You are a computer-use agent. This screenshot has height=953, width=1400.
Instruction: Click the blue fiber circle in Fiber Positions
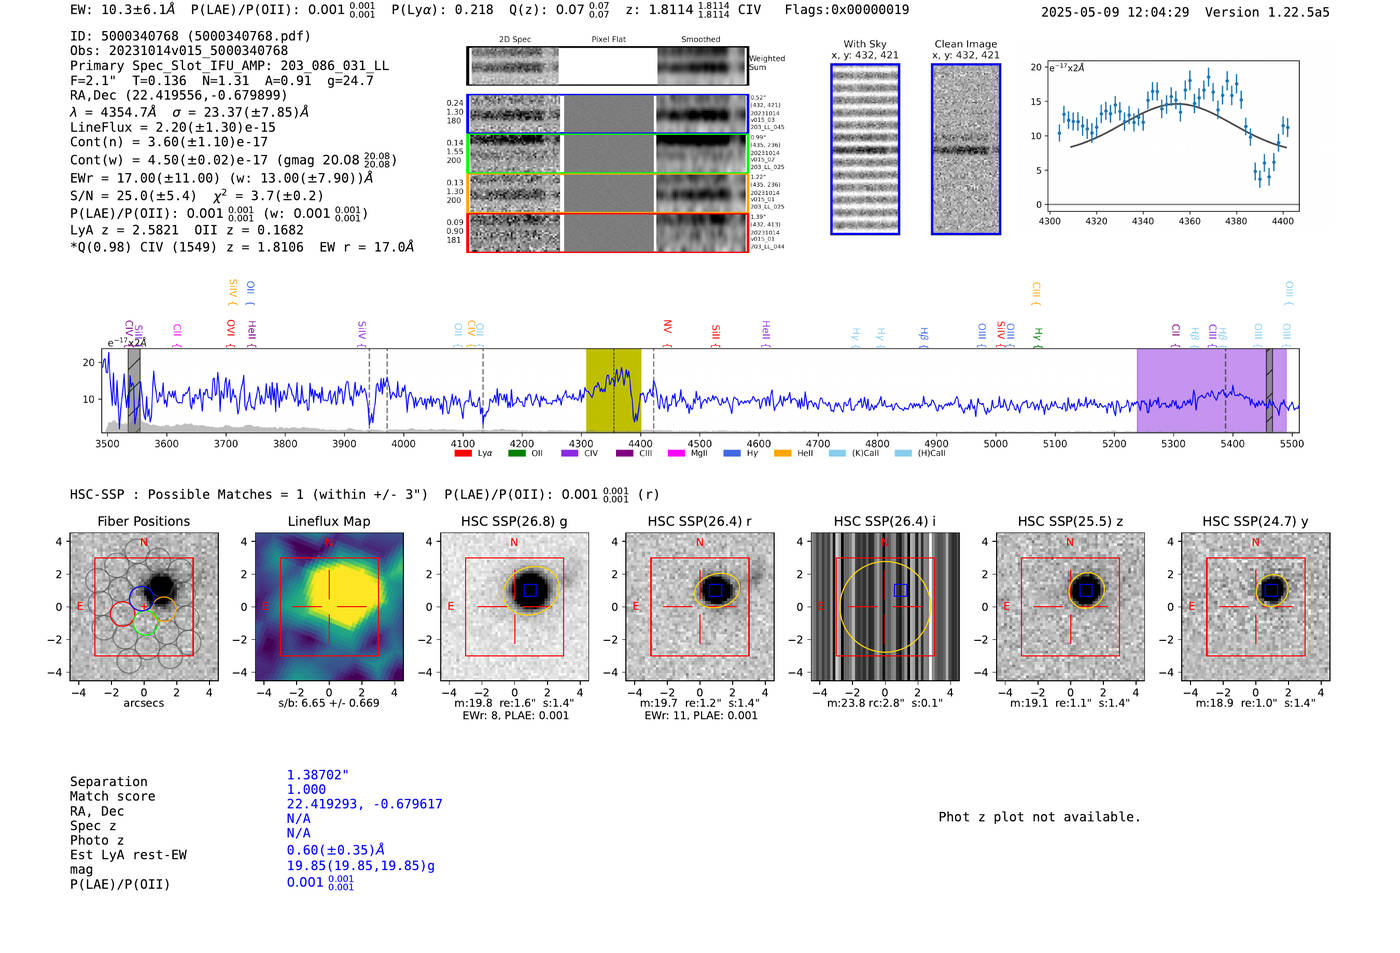click(140, 598)
